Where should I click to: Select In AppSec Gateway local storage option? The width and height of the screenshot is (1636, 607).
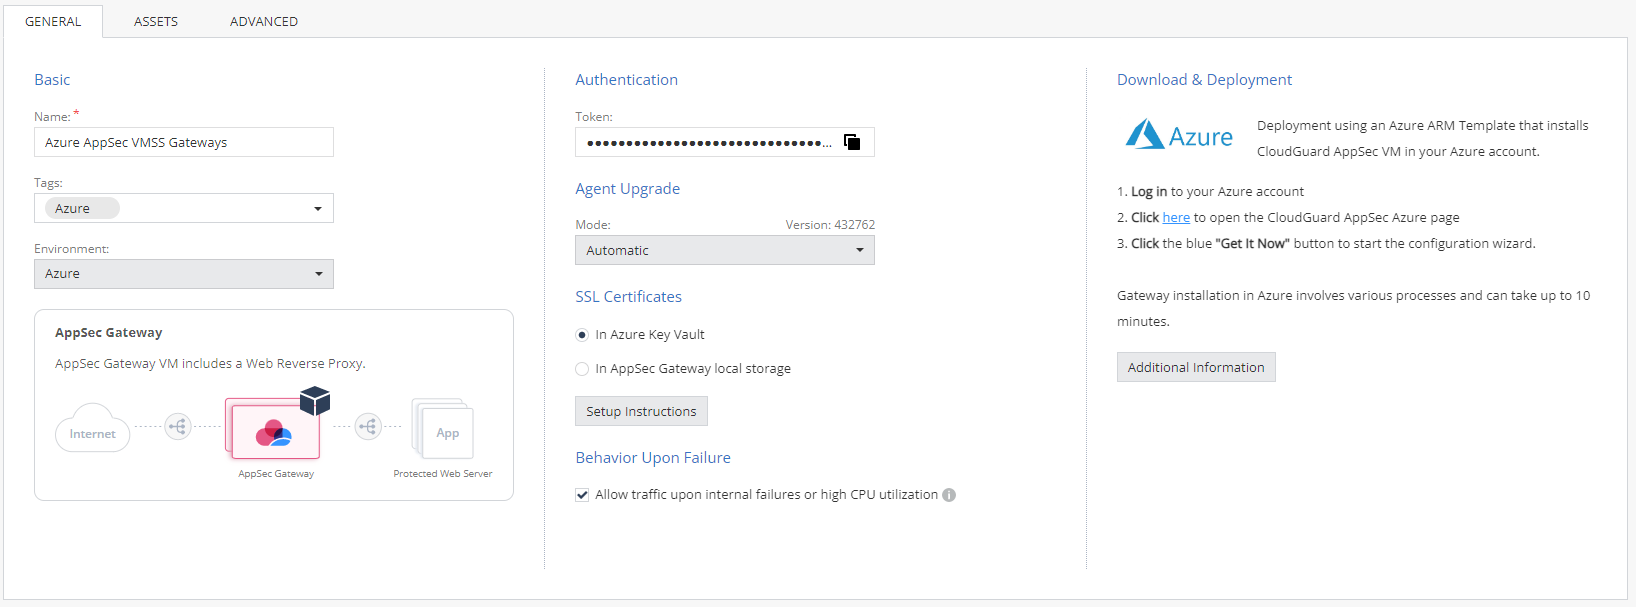tap(582, 369)
